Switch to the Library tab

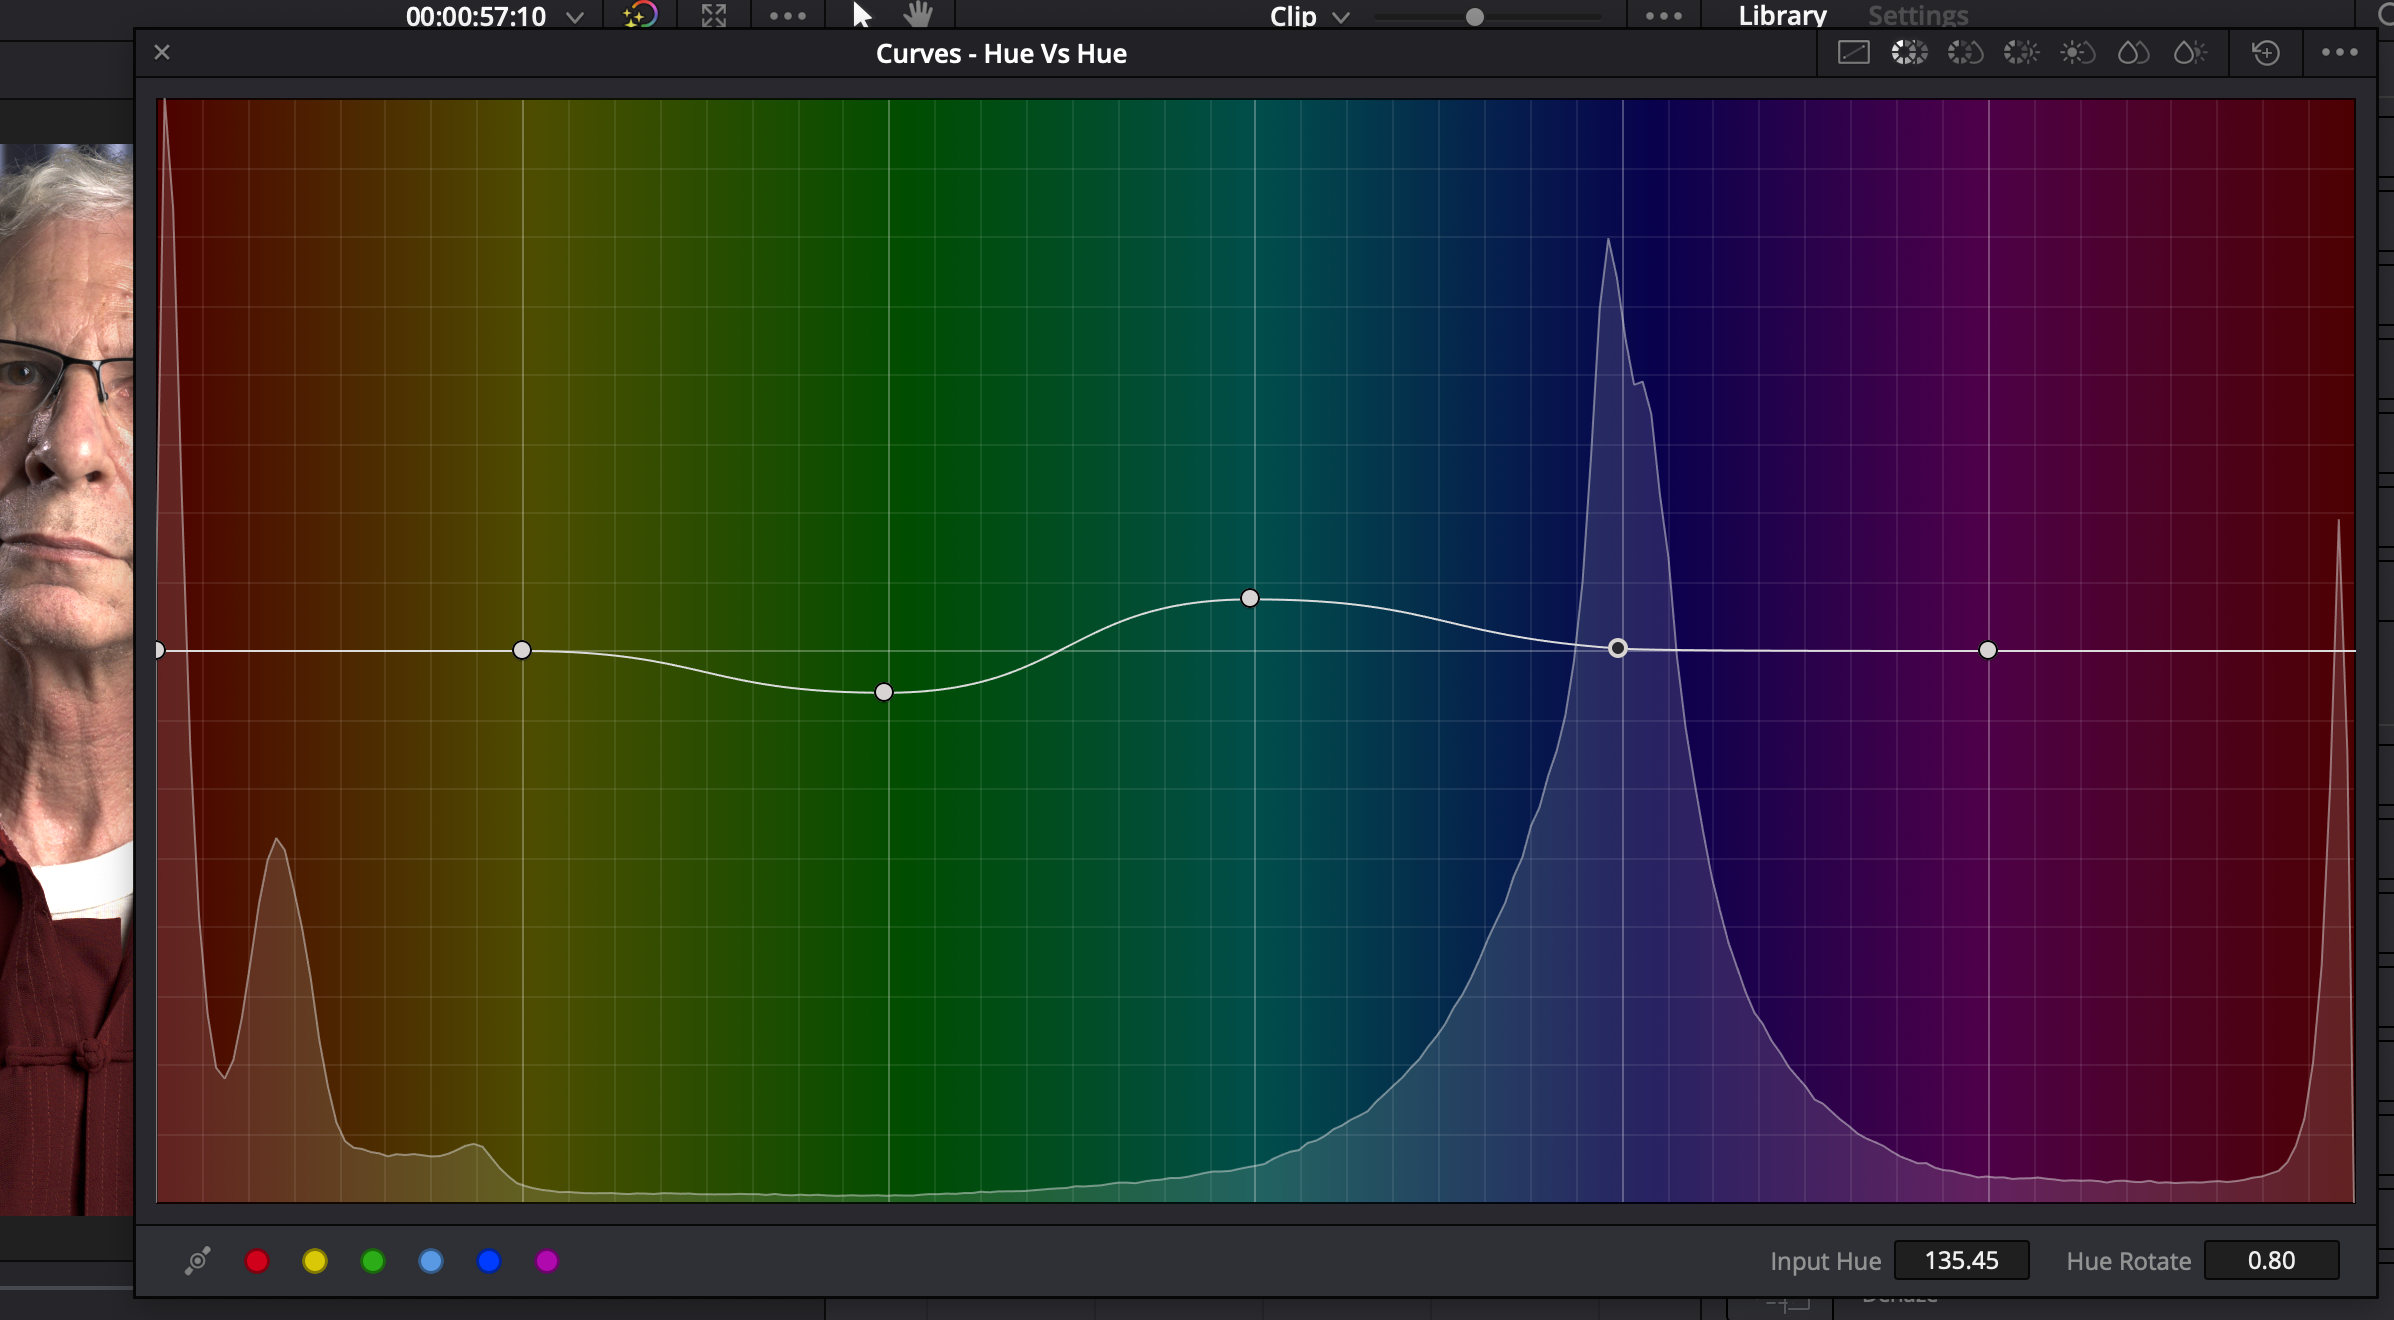click(1781, 15)
